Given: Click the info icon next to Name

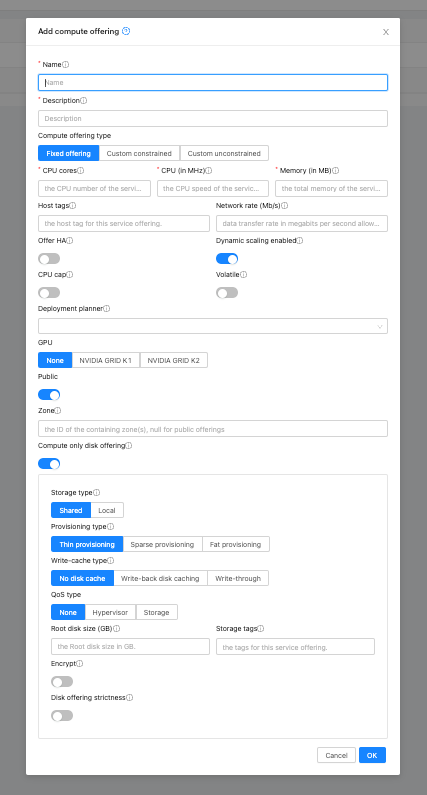Looking at the screenshot, I should (x=65, y=64).
